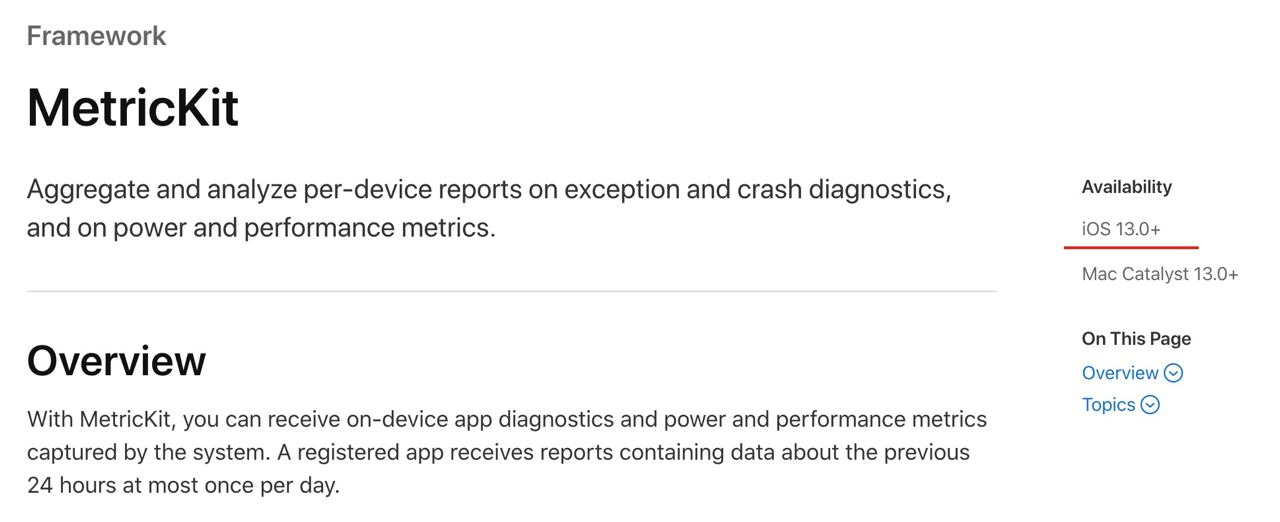Click the words "A registered app receives reports"
The width and height of the screenshot is (1280, 522).
click(445, 452)
